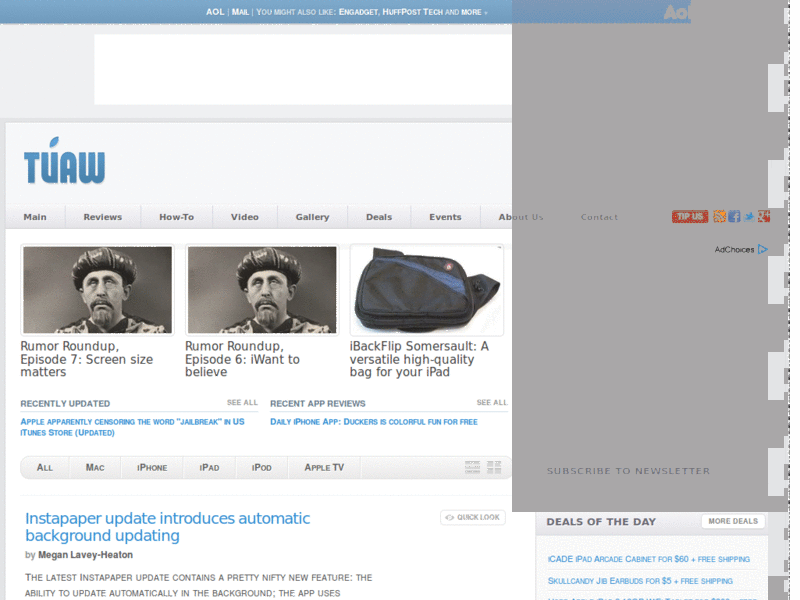Click the 'Deals of the Day' heading
This screenshot has width=800, height=600.
(601, 521)
